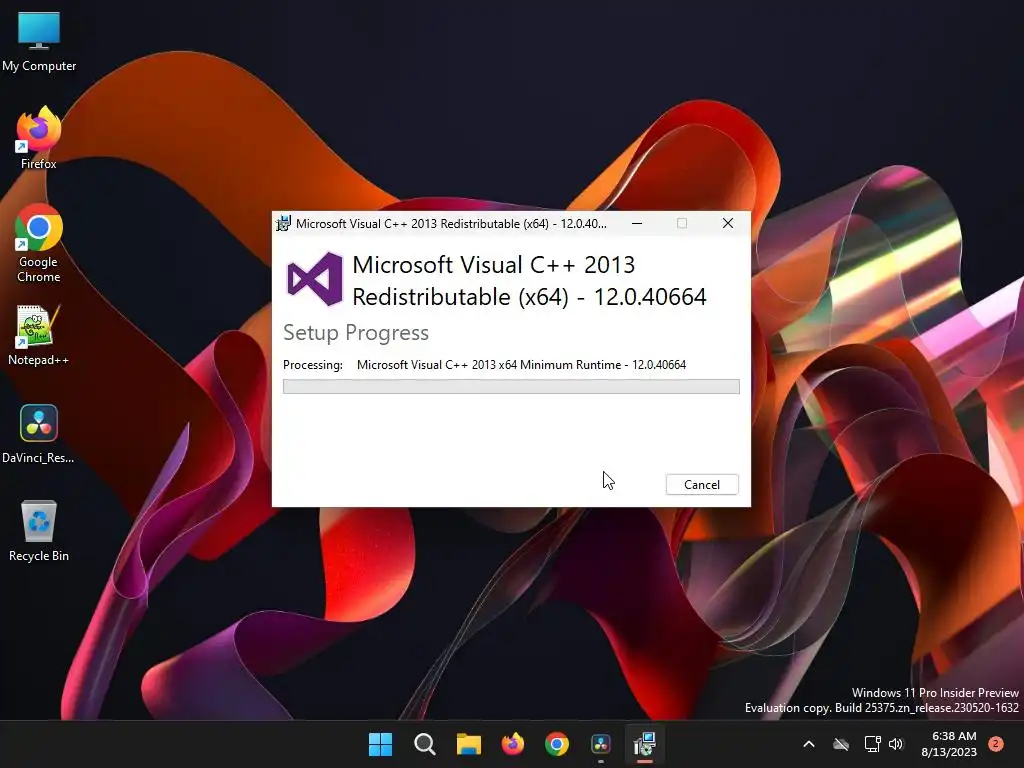
Task: Open the DaVinci_Res... desktop icon
Action: [39, 433]
